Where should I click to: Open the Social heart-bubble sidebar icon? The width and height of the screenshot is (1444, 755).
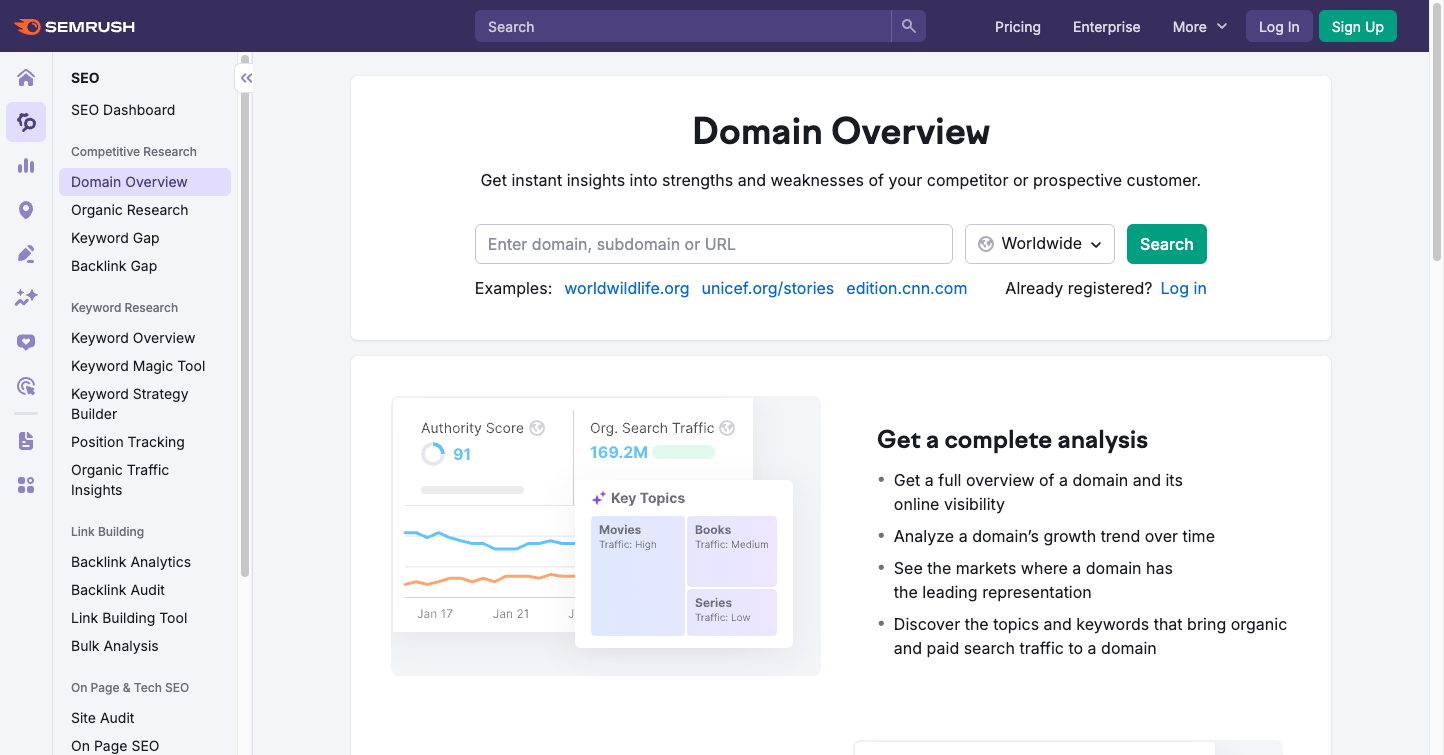(26, 342)
